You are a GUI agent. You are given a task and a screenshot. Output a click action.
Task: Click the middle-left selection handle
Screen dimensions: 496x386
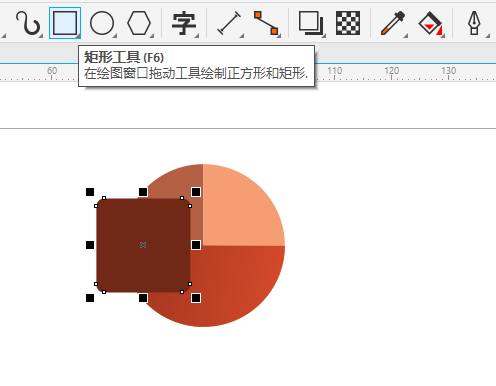click(90, 245)
